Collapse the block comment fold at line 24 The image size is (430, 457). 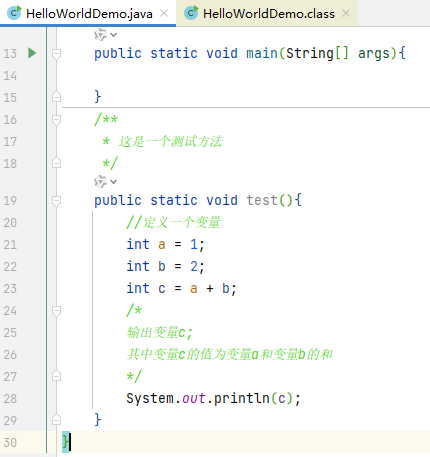pos(56,311)
